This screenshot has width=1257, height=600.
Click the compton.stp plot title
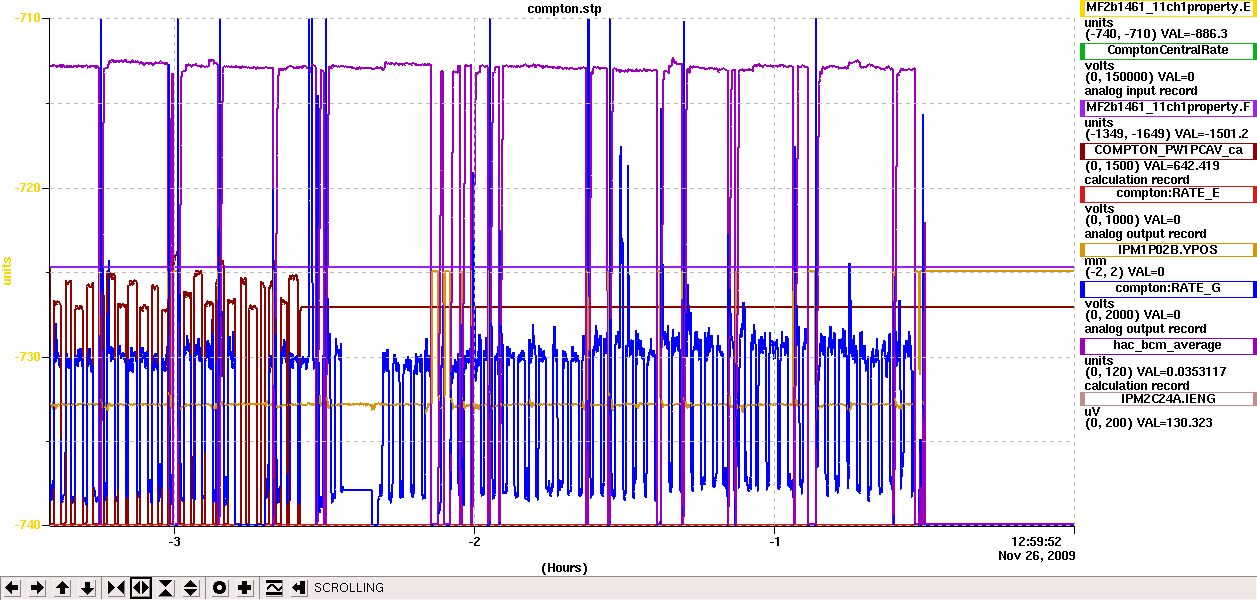click(565, 8)
